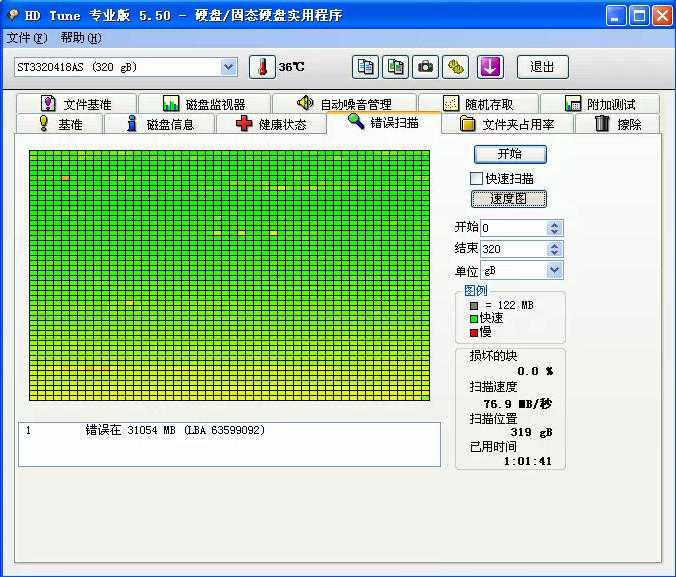
Task: Increase the 结束 value with up arrow
Action: [554, 245]
